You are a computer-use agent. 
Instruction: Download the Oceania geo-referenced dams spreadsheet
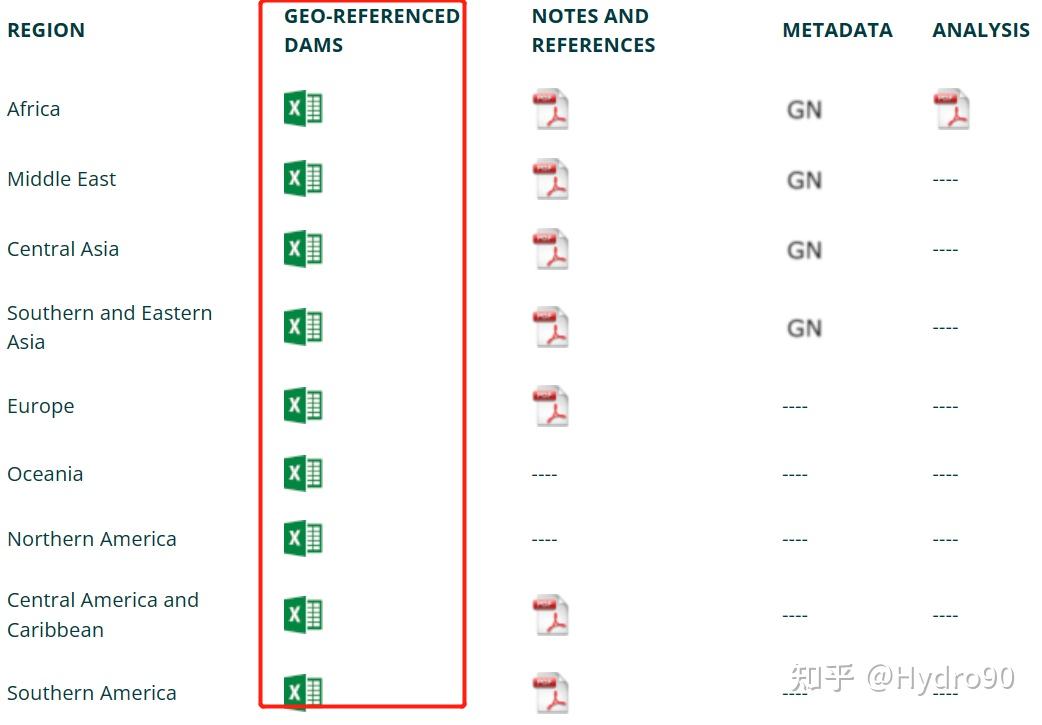coord(302,473)
